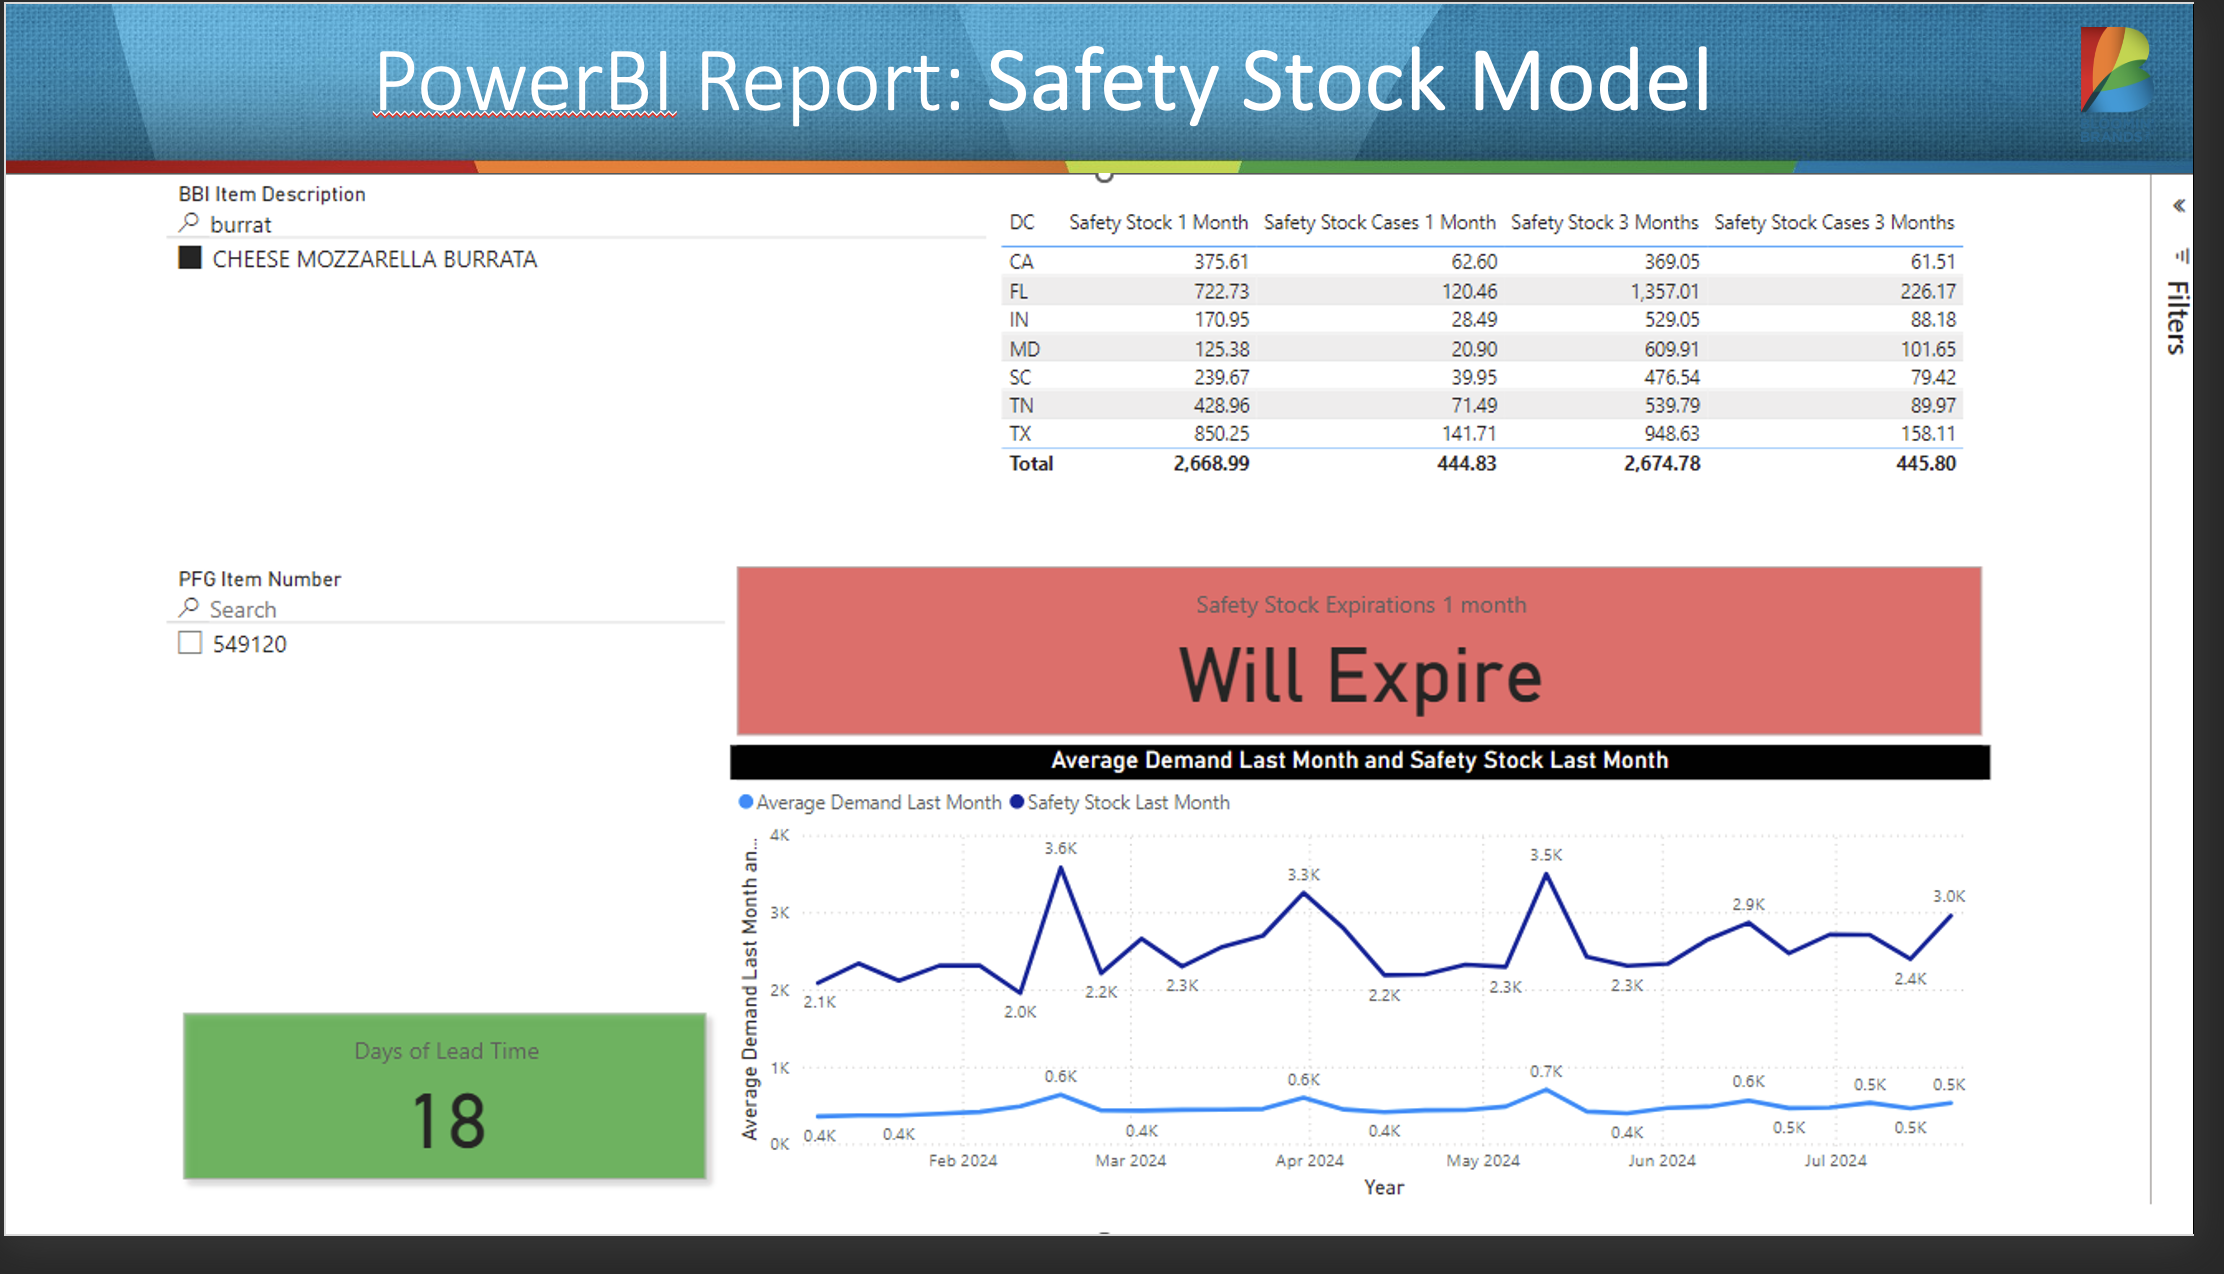Click the filter funnel icon above Filters
The height and width of the screenshot is (1274, 2224).
[x=2181, y=256]
